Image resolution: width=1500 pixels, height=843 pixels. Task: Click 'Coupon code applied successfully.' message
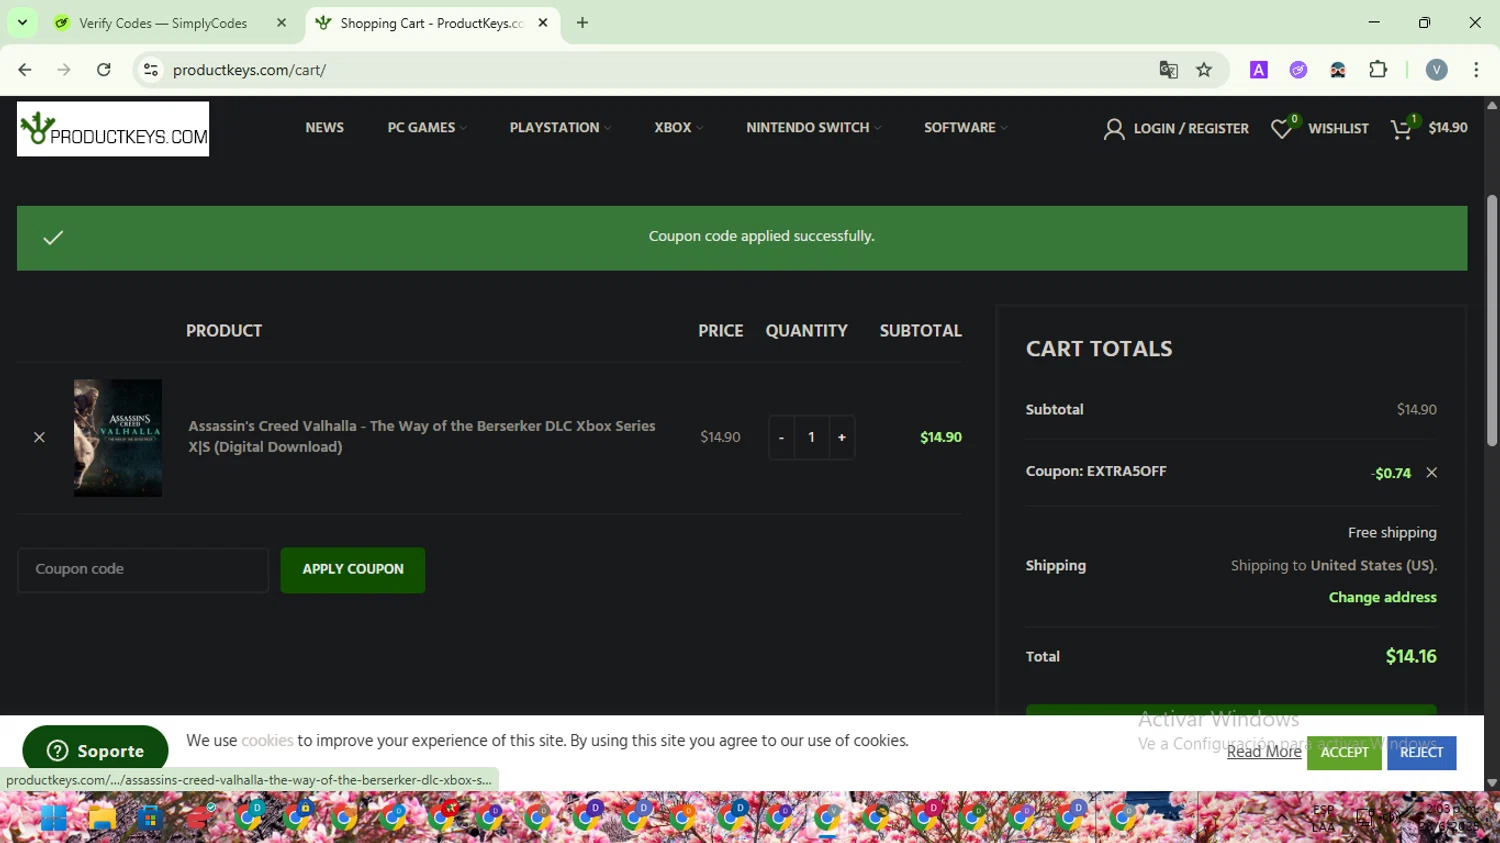[761, 237]
